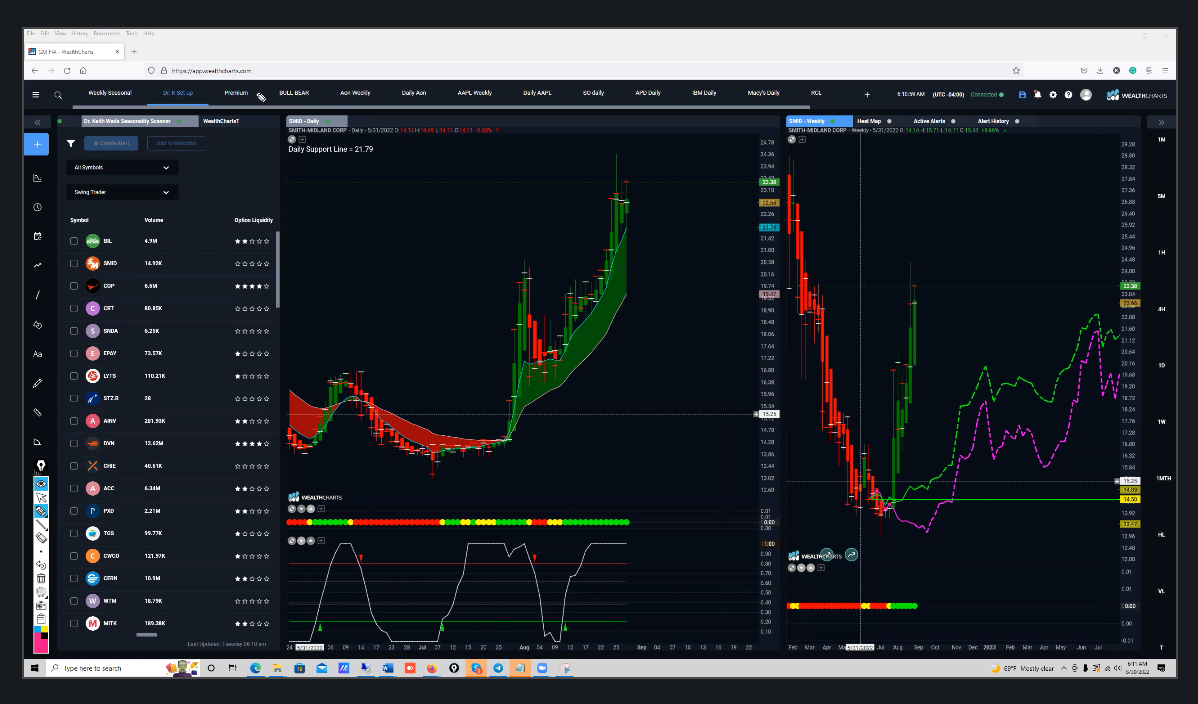The width and height of the screenshot is (1198, 704).
Task: Select the pen nib tool above drawing palette
Action: coord(41,466)
